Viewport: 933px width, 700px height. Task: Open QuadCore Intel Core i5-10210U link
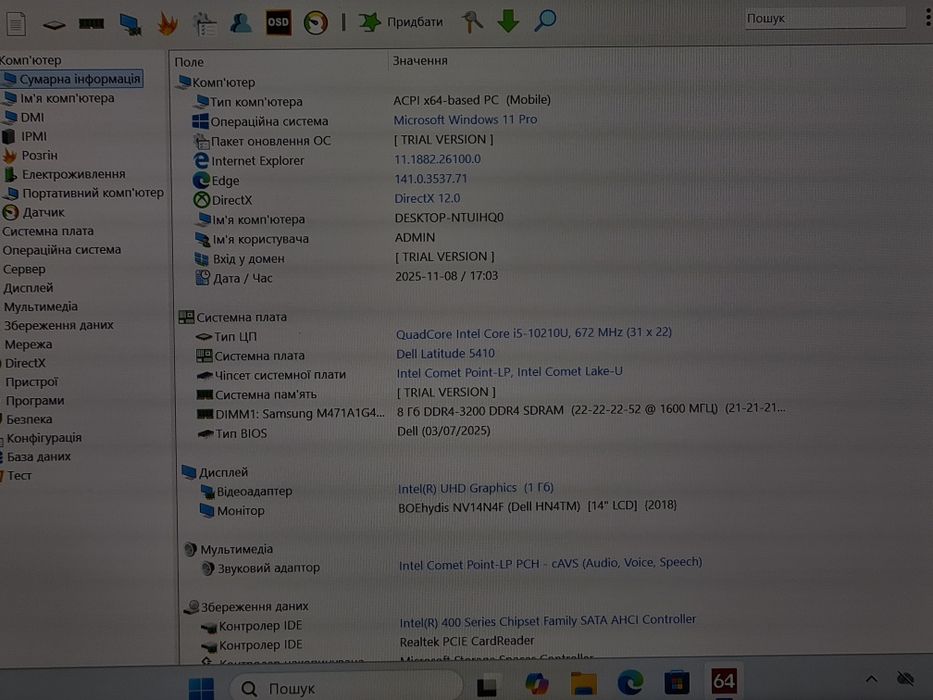pos(534,333)
